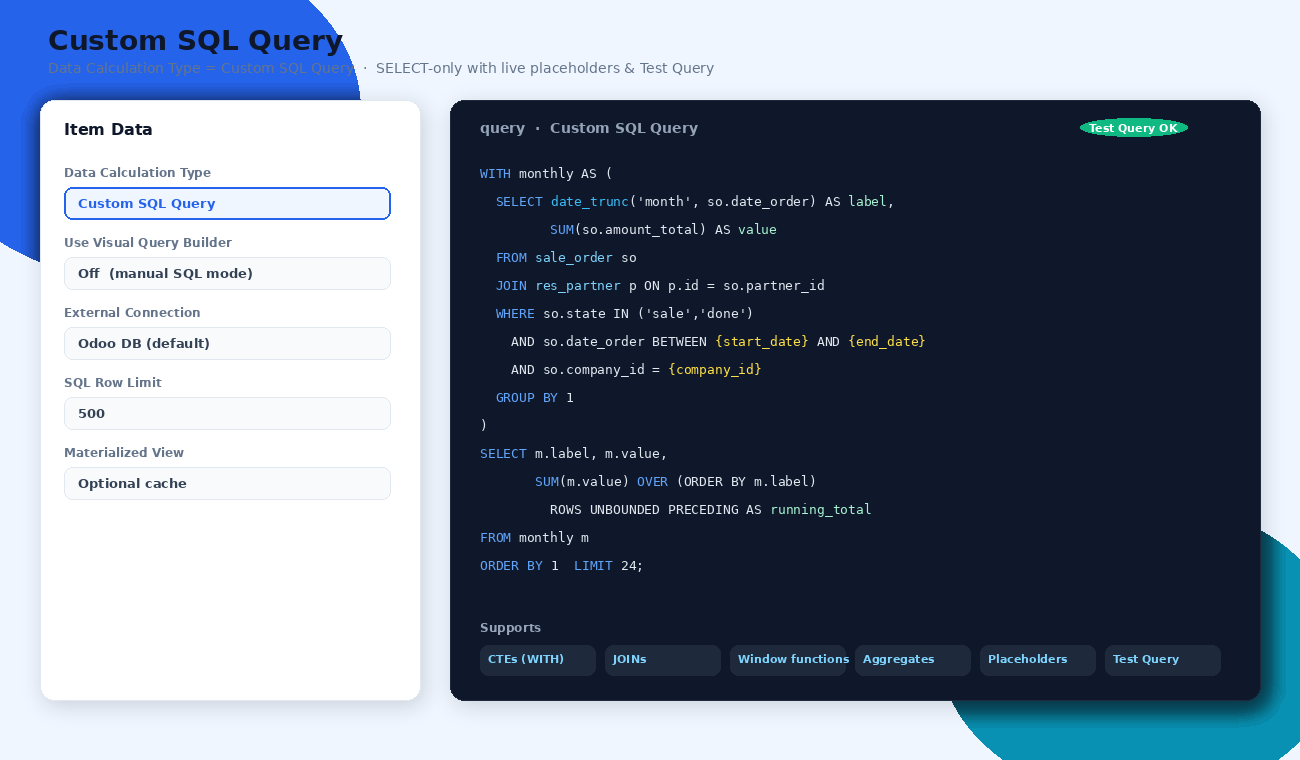The image size is (1300, 760).
Task: Toggle the Use Visual Query Builder field
Action: click(x=227, y=273)
